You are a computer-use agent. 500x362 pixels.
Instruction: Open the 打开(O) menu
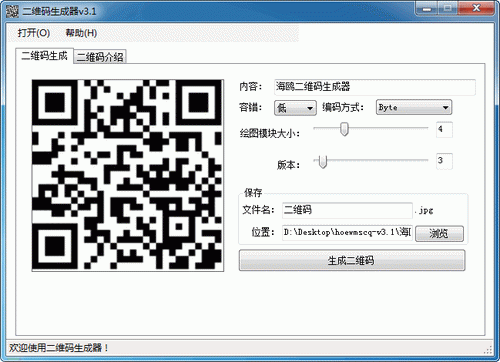pos(34,33)
